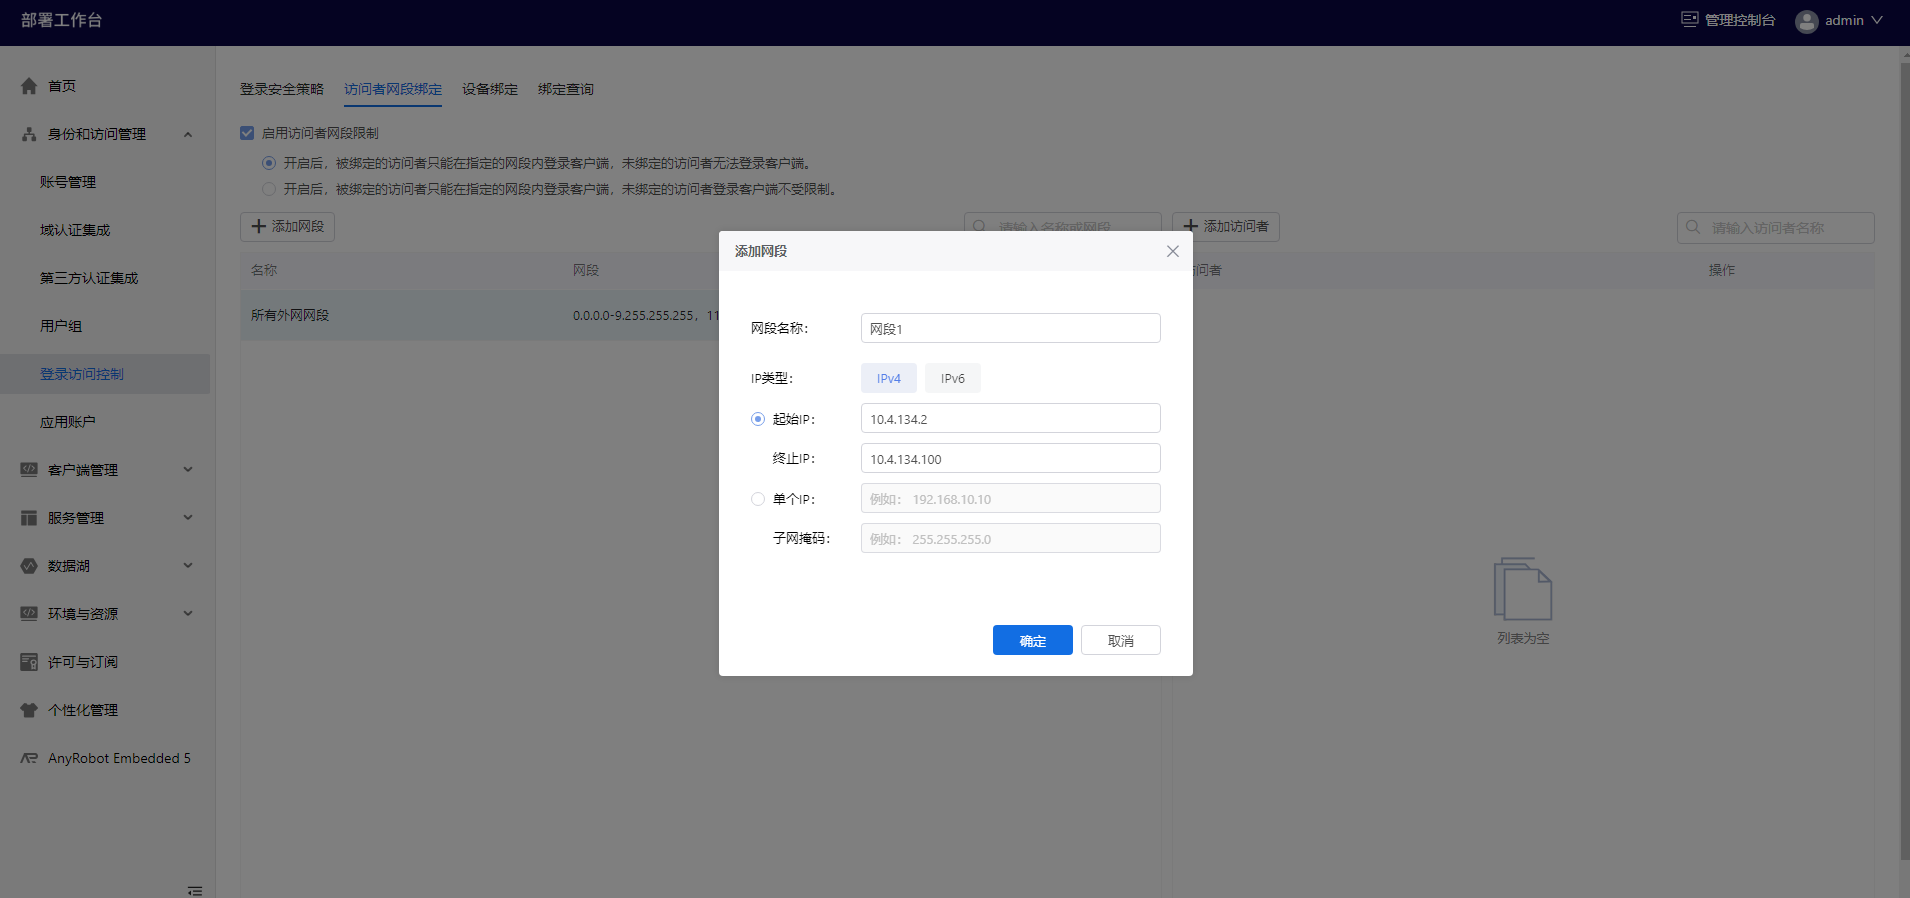
Task: Open the admin dropdown arrow
Action: click(1877, 20)
